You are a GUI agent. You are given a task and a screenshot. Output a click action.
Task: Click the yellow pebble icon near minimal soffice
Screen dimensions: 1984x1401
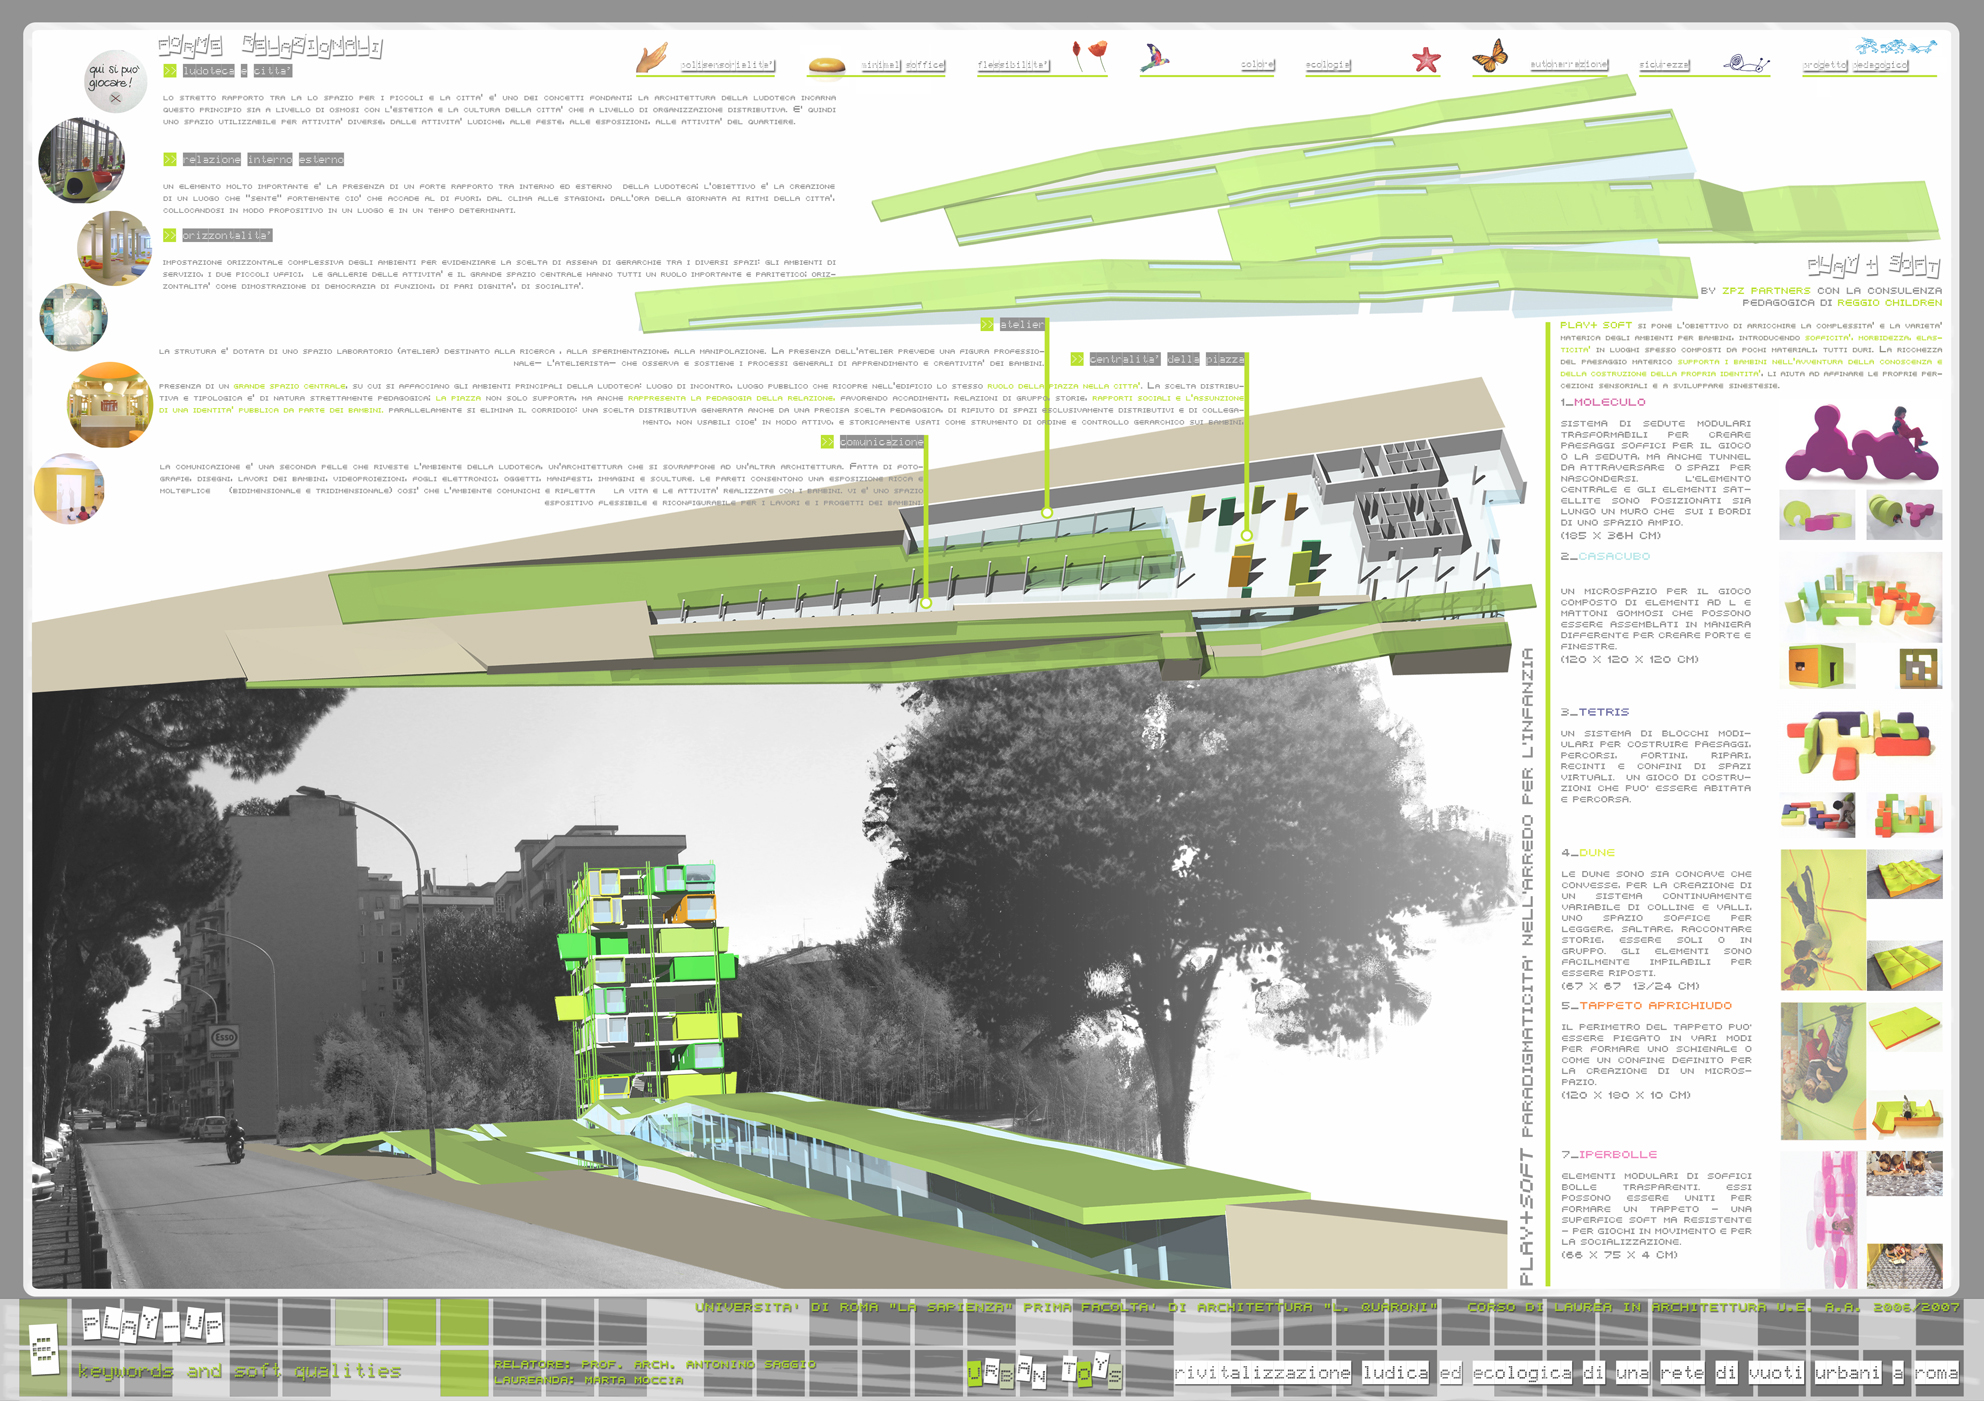pyautogui.click(x=826, y=66)
